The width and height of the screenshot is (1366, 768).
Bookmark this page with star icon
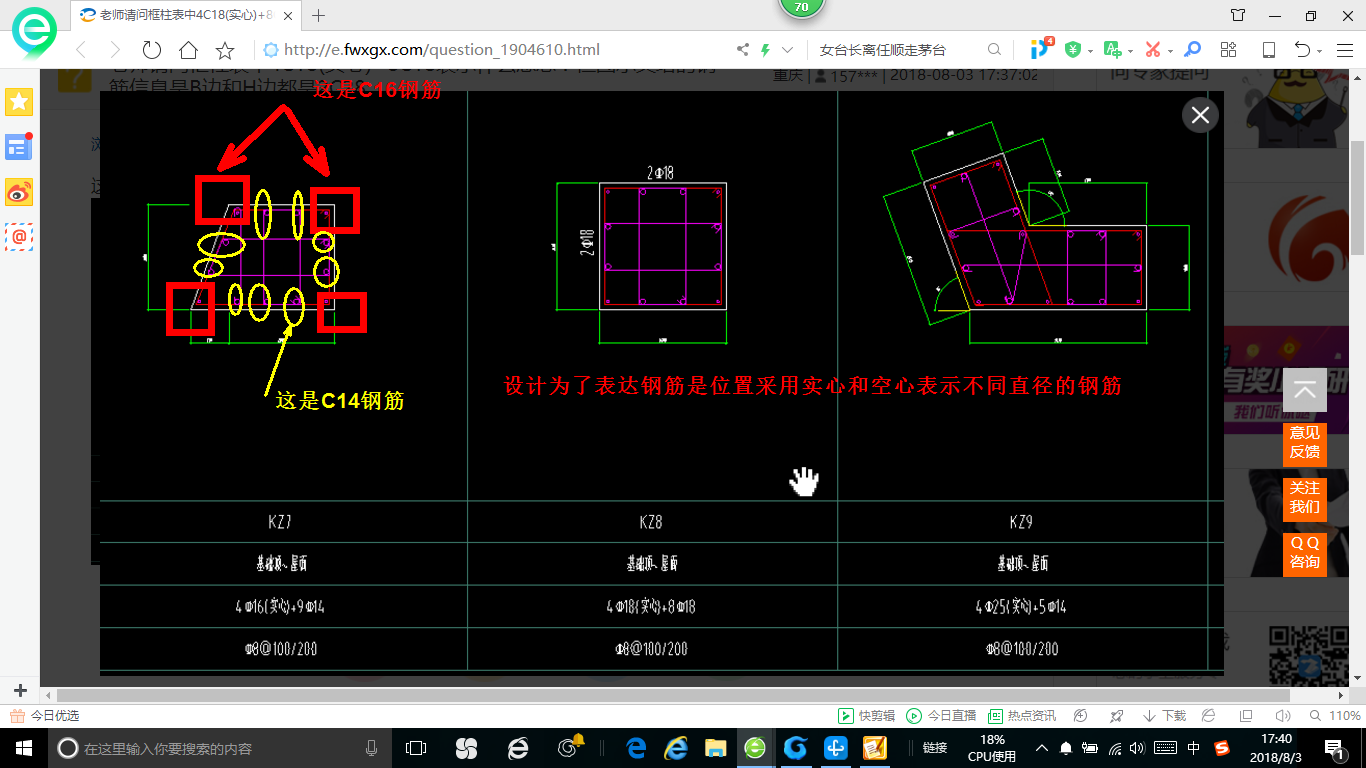click(x=225, y=50)
